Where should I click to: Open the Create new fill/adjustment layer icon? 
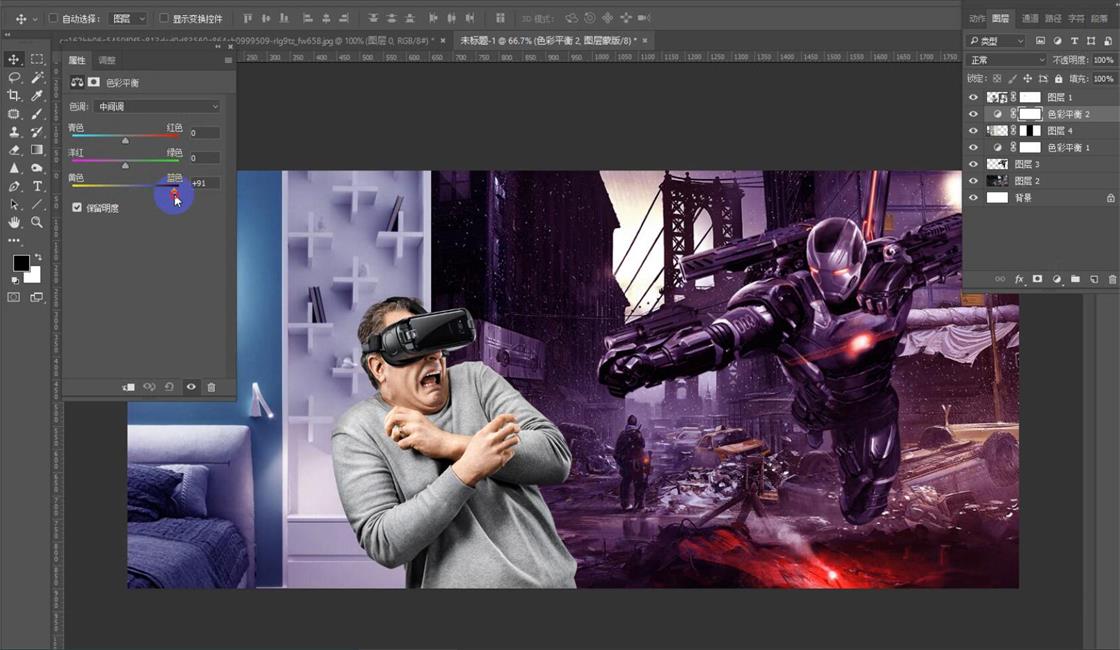(x=1057, y=279)
